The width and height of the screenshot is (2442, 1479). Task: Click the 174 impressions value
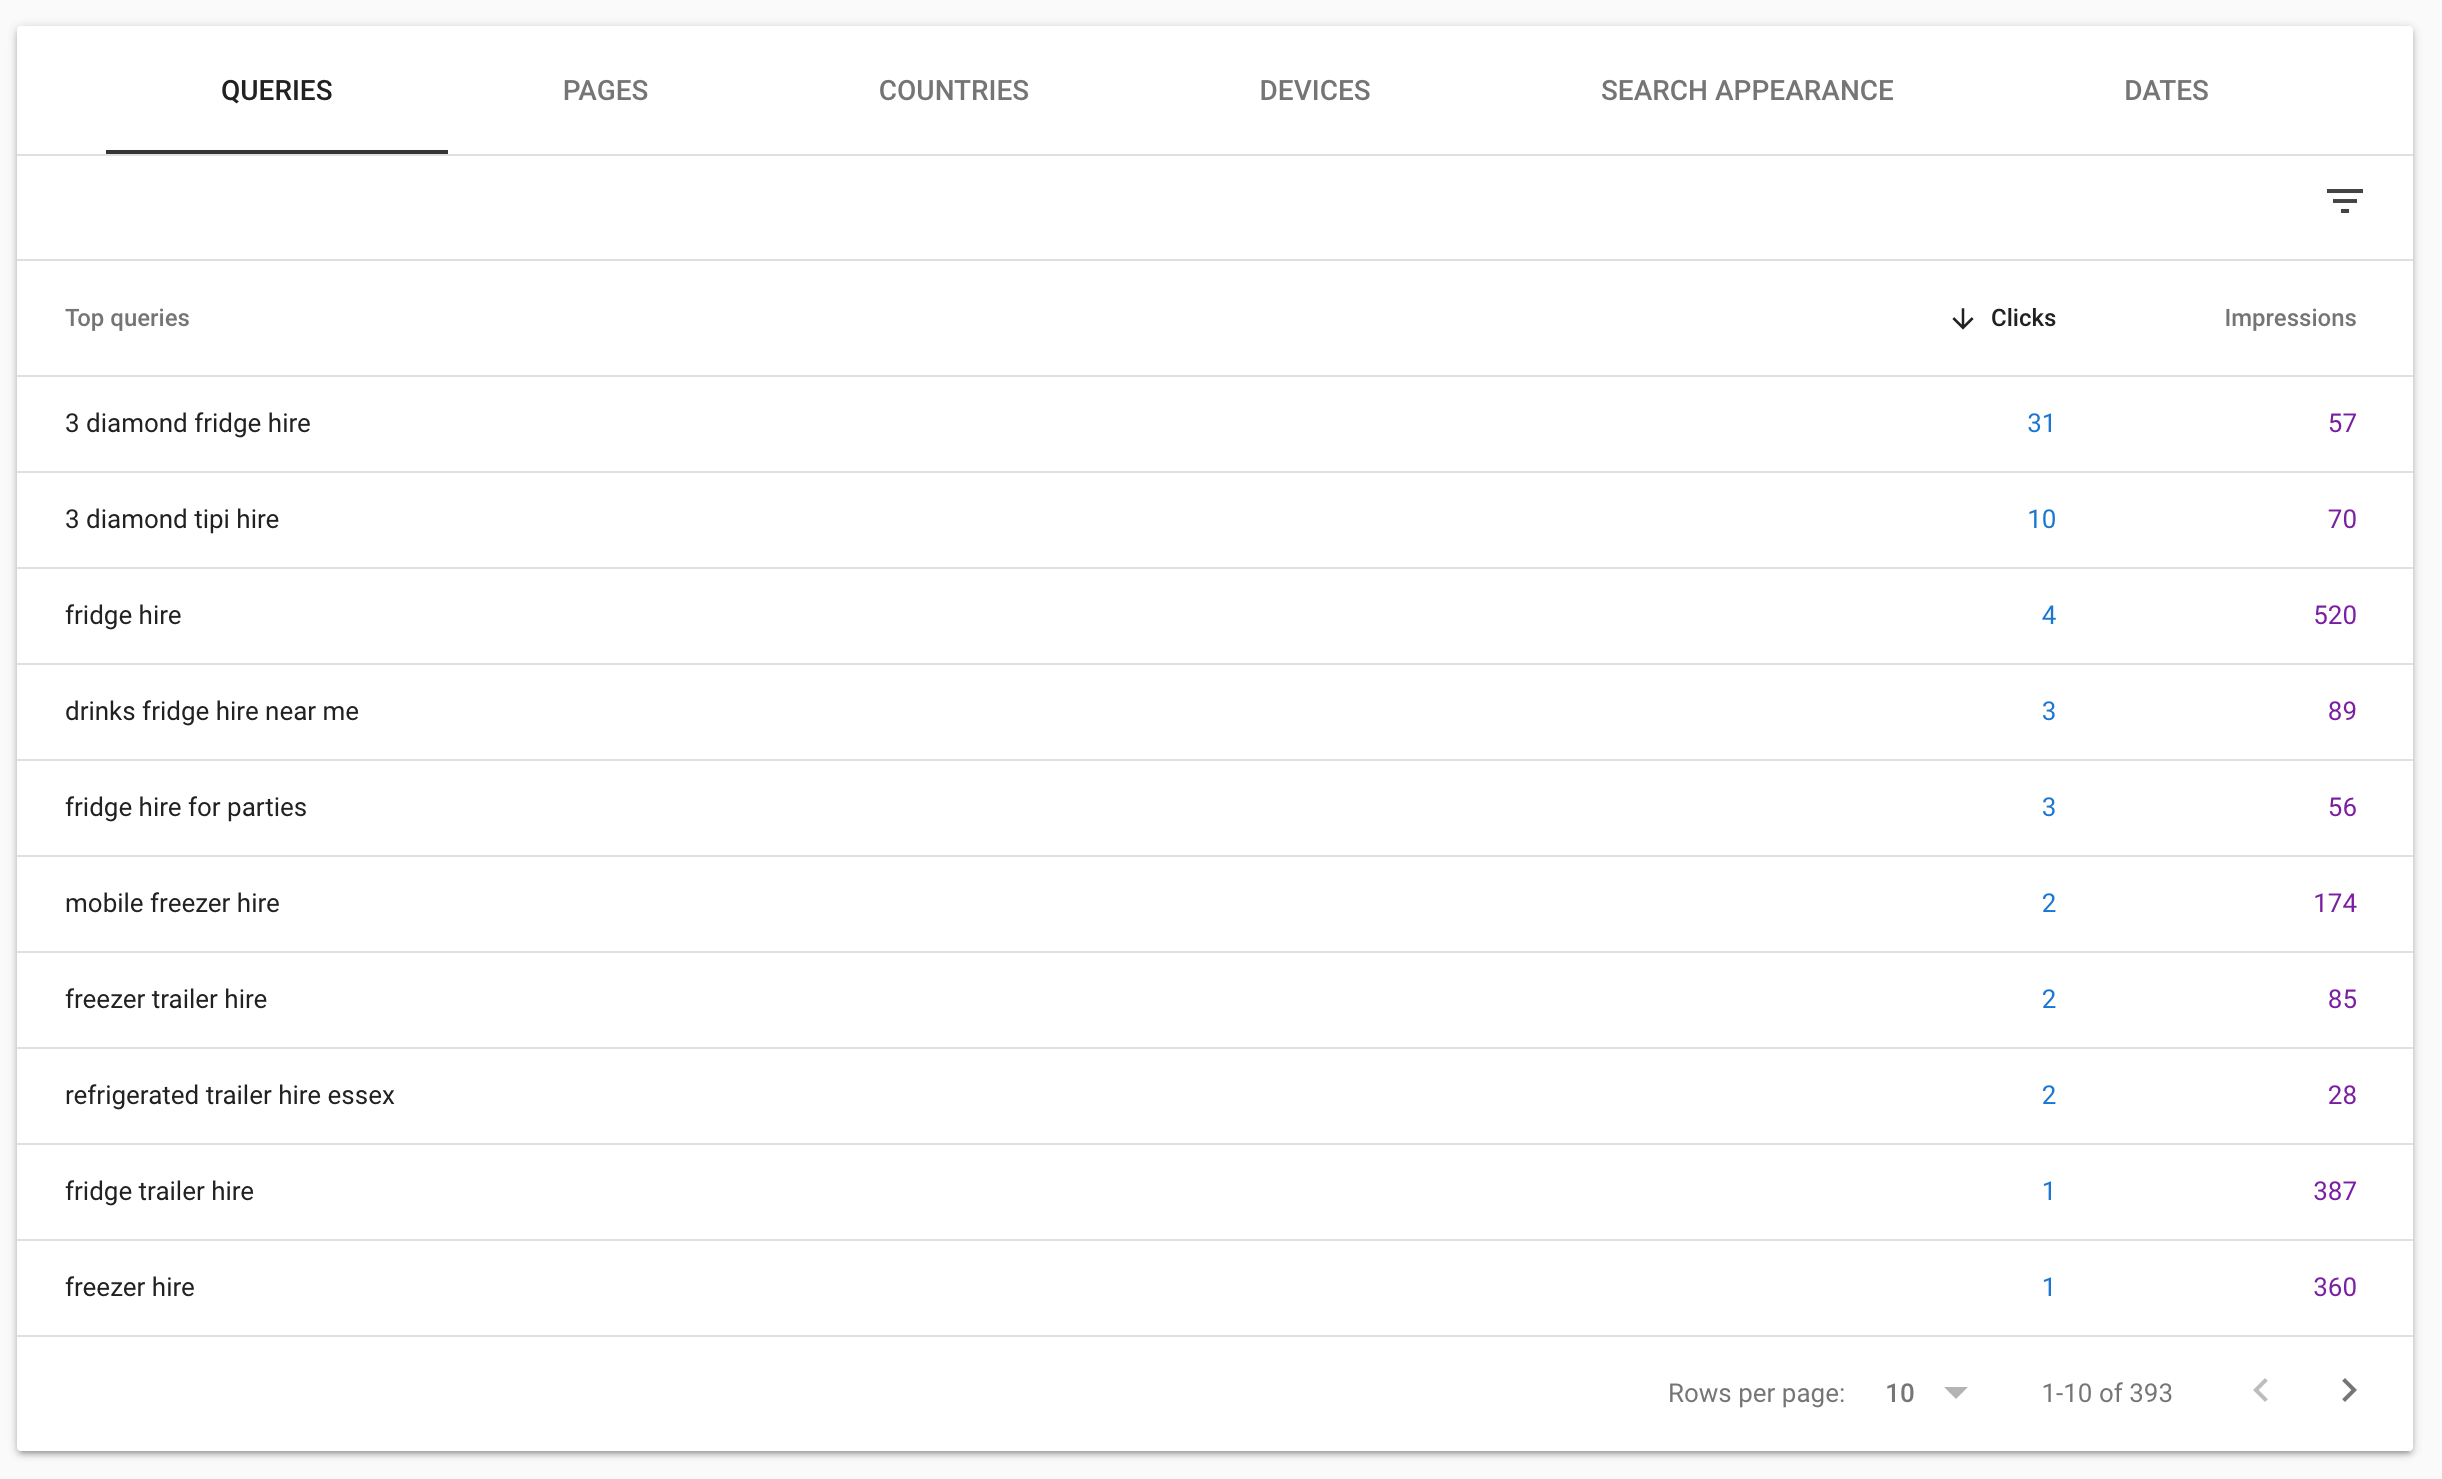click(2335, 903)
